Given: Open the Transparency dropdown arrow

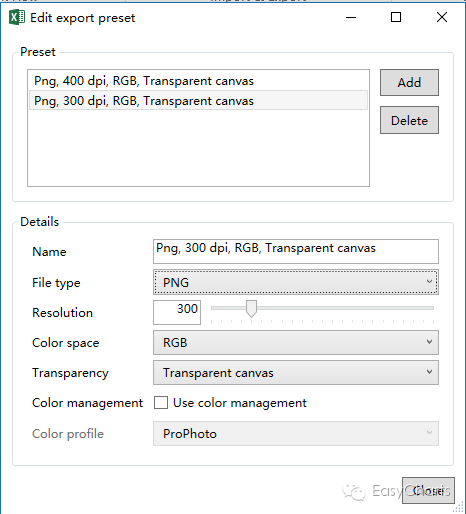Looking at the screenshot, I should pos(429,372).
